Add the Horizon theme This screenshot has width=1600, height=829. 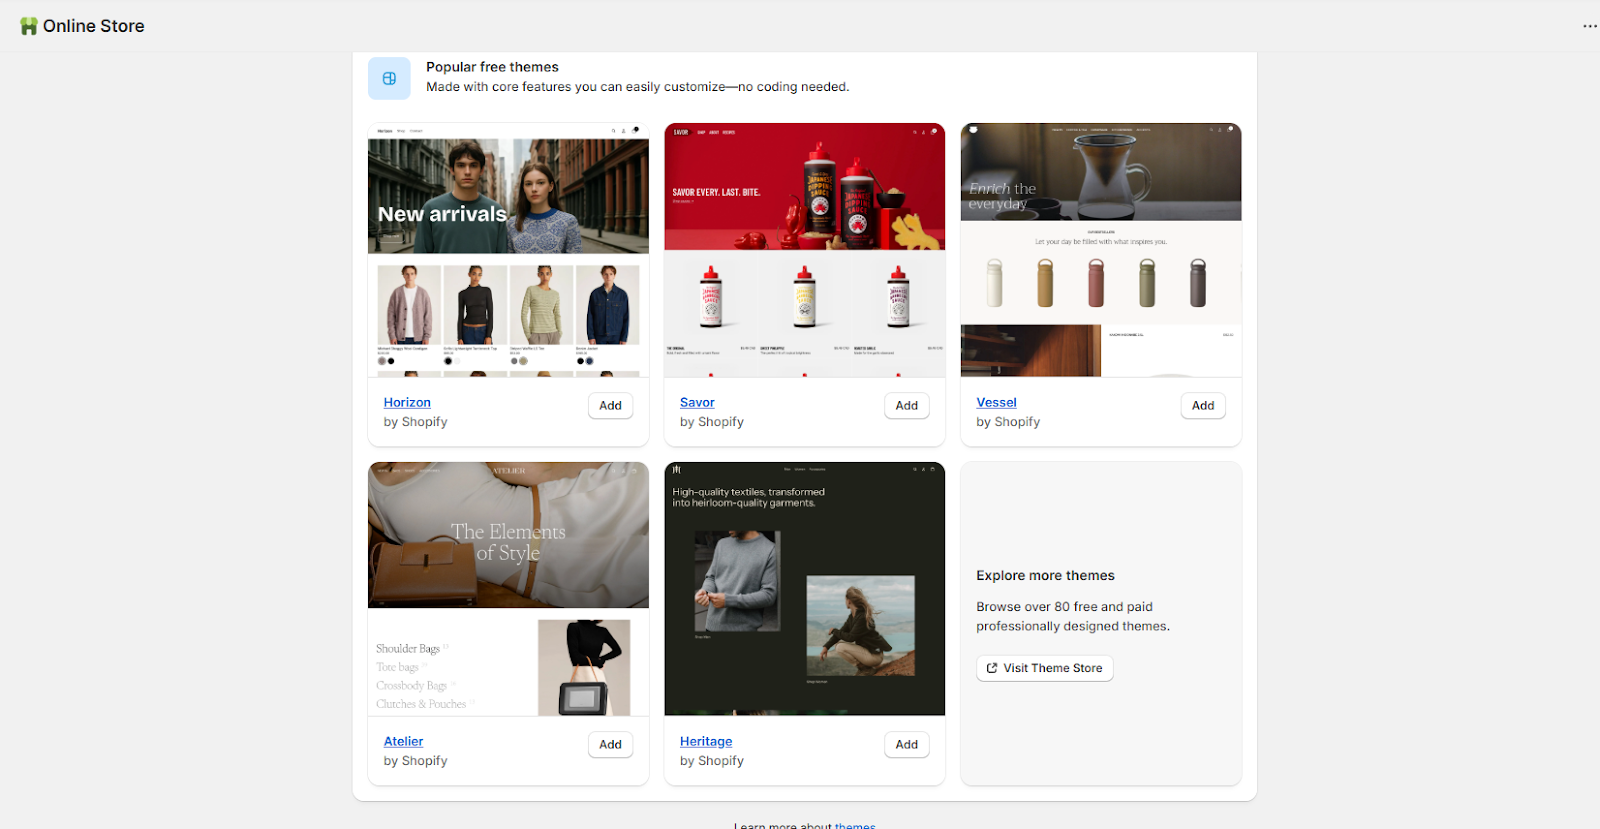[x=610, y=405]
